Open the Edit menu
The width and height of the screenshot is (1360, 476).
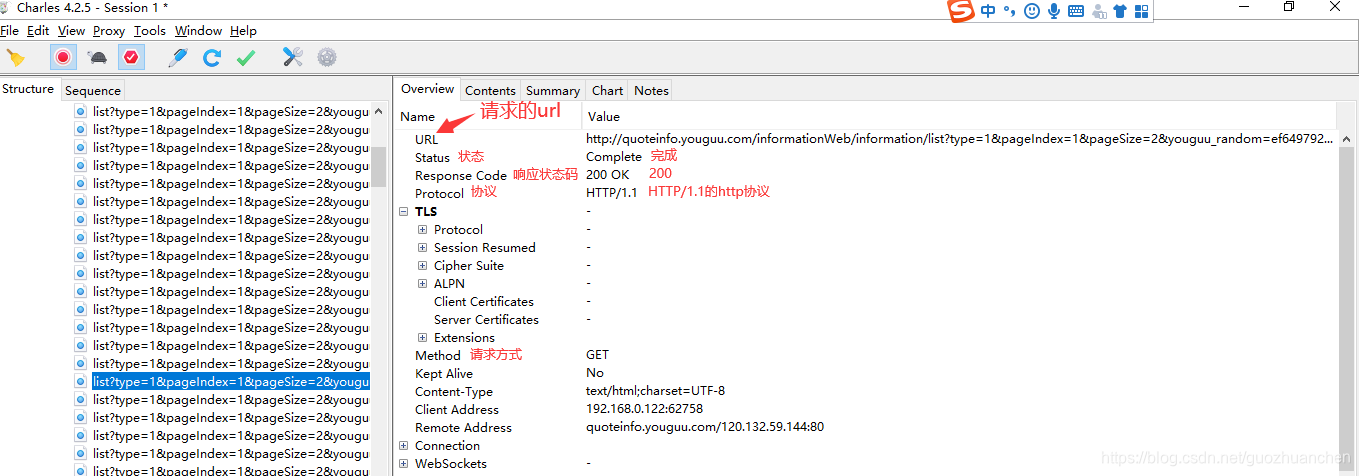pos(38,31)
